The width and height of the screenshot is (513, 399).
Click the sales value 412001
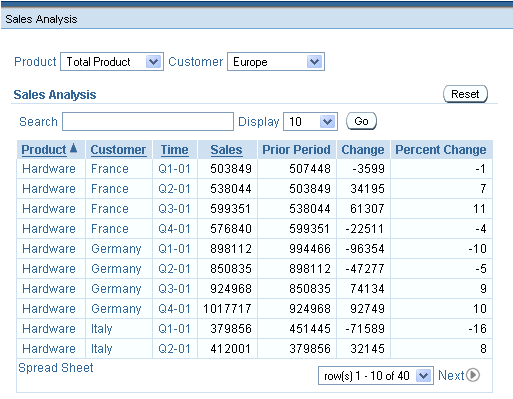(x=230, y=349)
